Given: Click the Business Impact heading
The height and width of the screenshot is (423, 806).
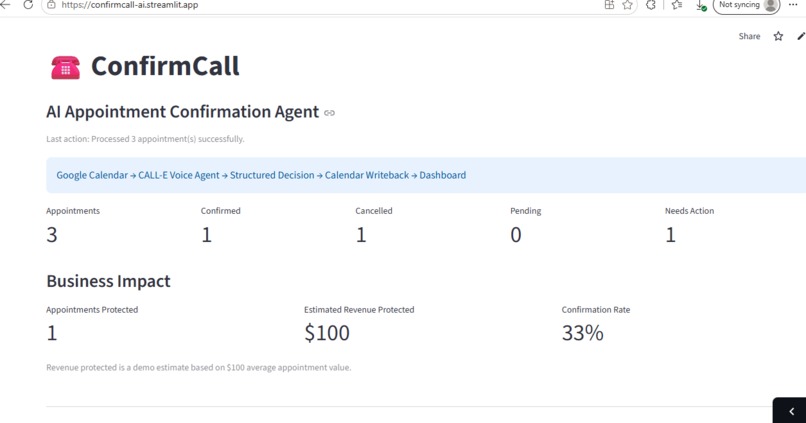Looking at the screenshot, I should pos(108,281).
